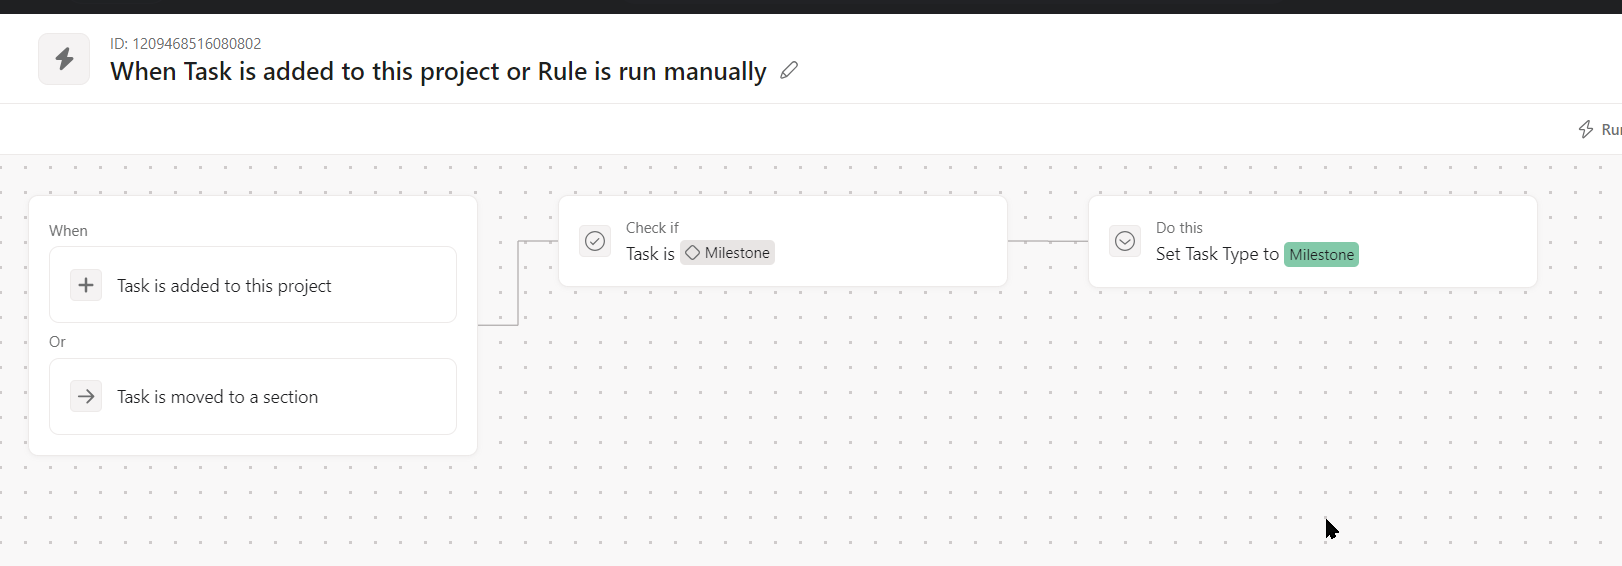Click the 'When' label in trigger panel
This screenshot has width=1622, height=566.
[68, 231]
